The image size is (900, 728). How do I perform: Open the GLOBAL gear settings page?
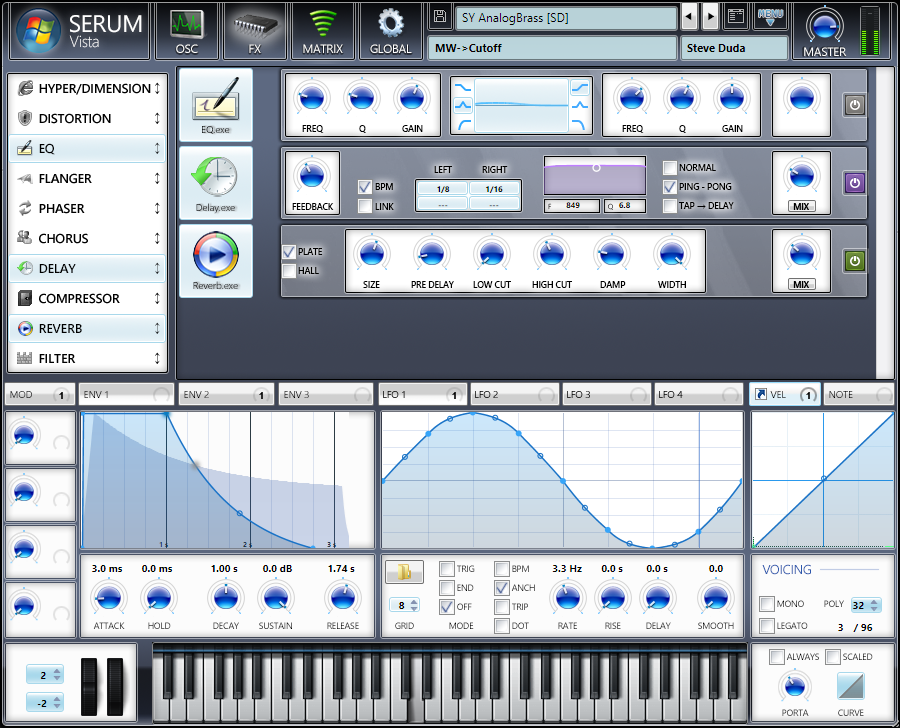391,31
